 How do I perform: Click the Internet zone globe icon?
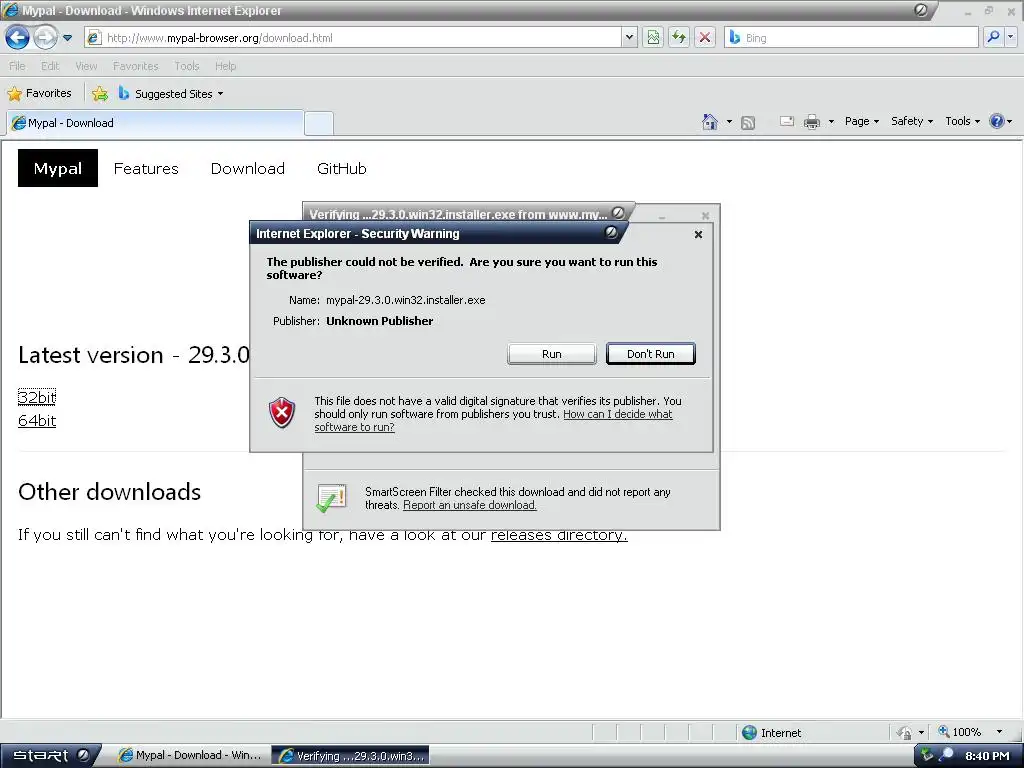pos(750,733)
